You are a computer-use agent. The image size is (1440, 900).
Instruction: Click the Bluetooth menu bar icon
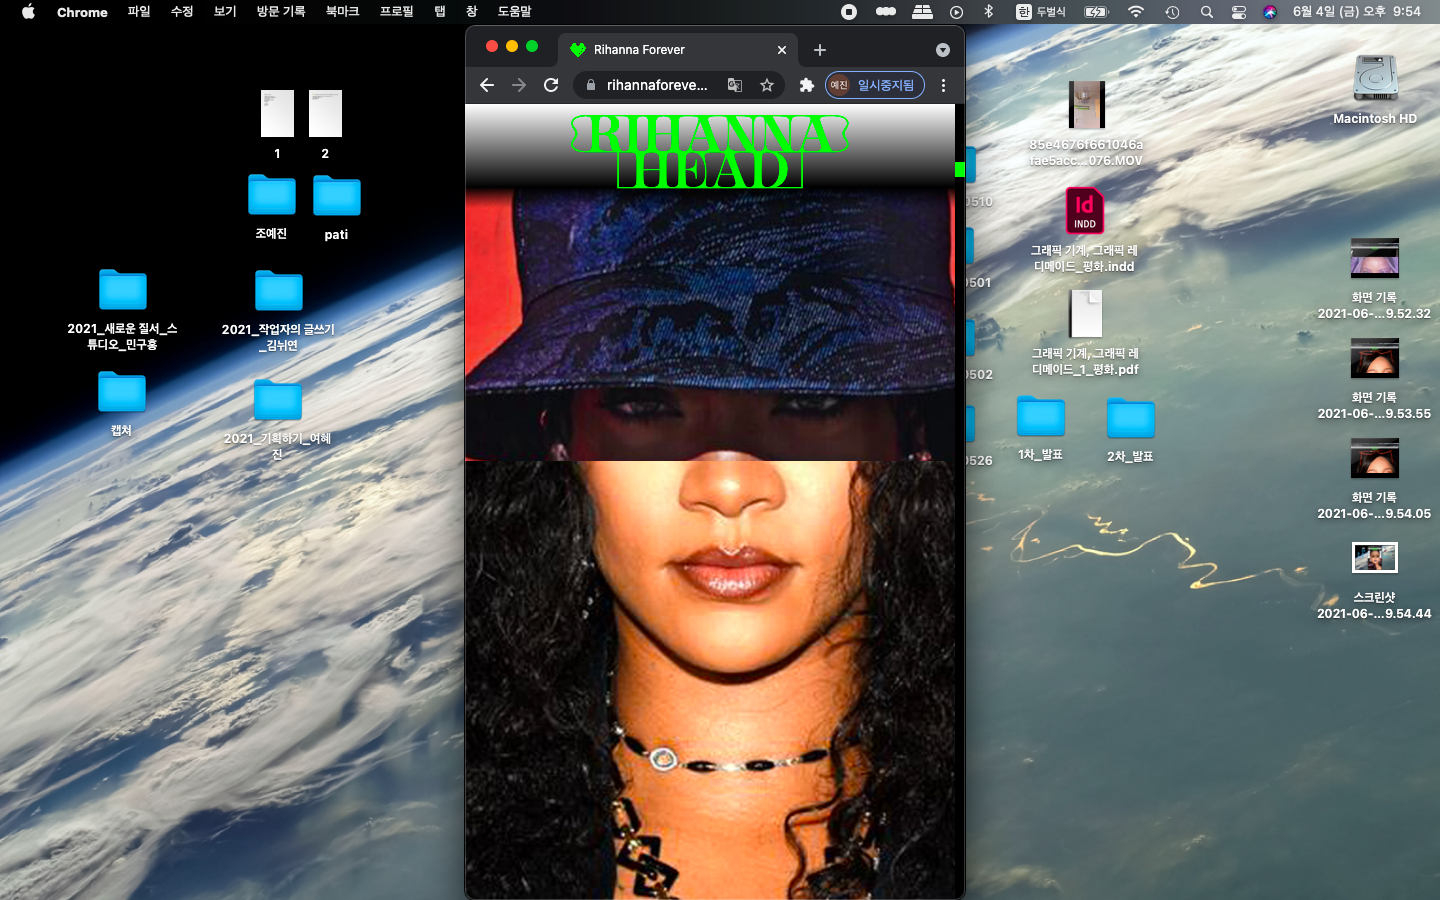989,12
